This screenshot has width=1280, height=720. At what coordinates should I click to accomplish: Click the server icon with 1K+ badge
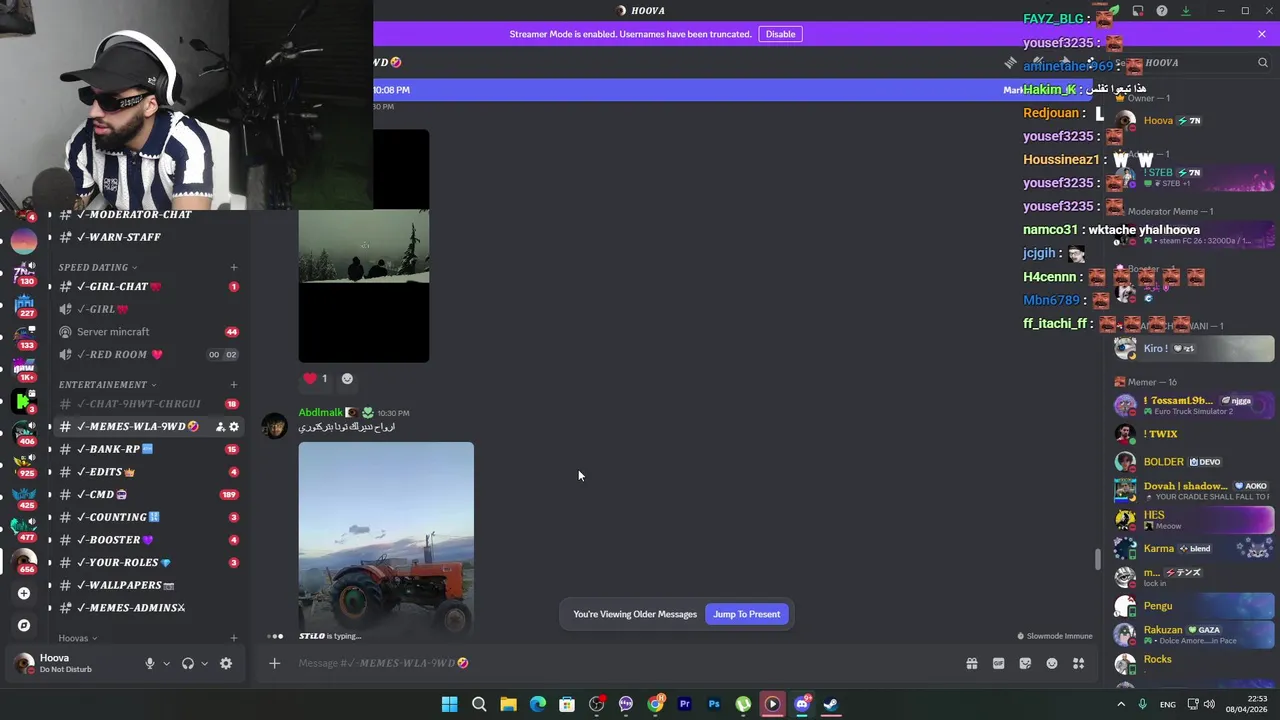[25, 368]
